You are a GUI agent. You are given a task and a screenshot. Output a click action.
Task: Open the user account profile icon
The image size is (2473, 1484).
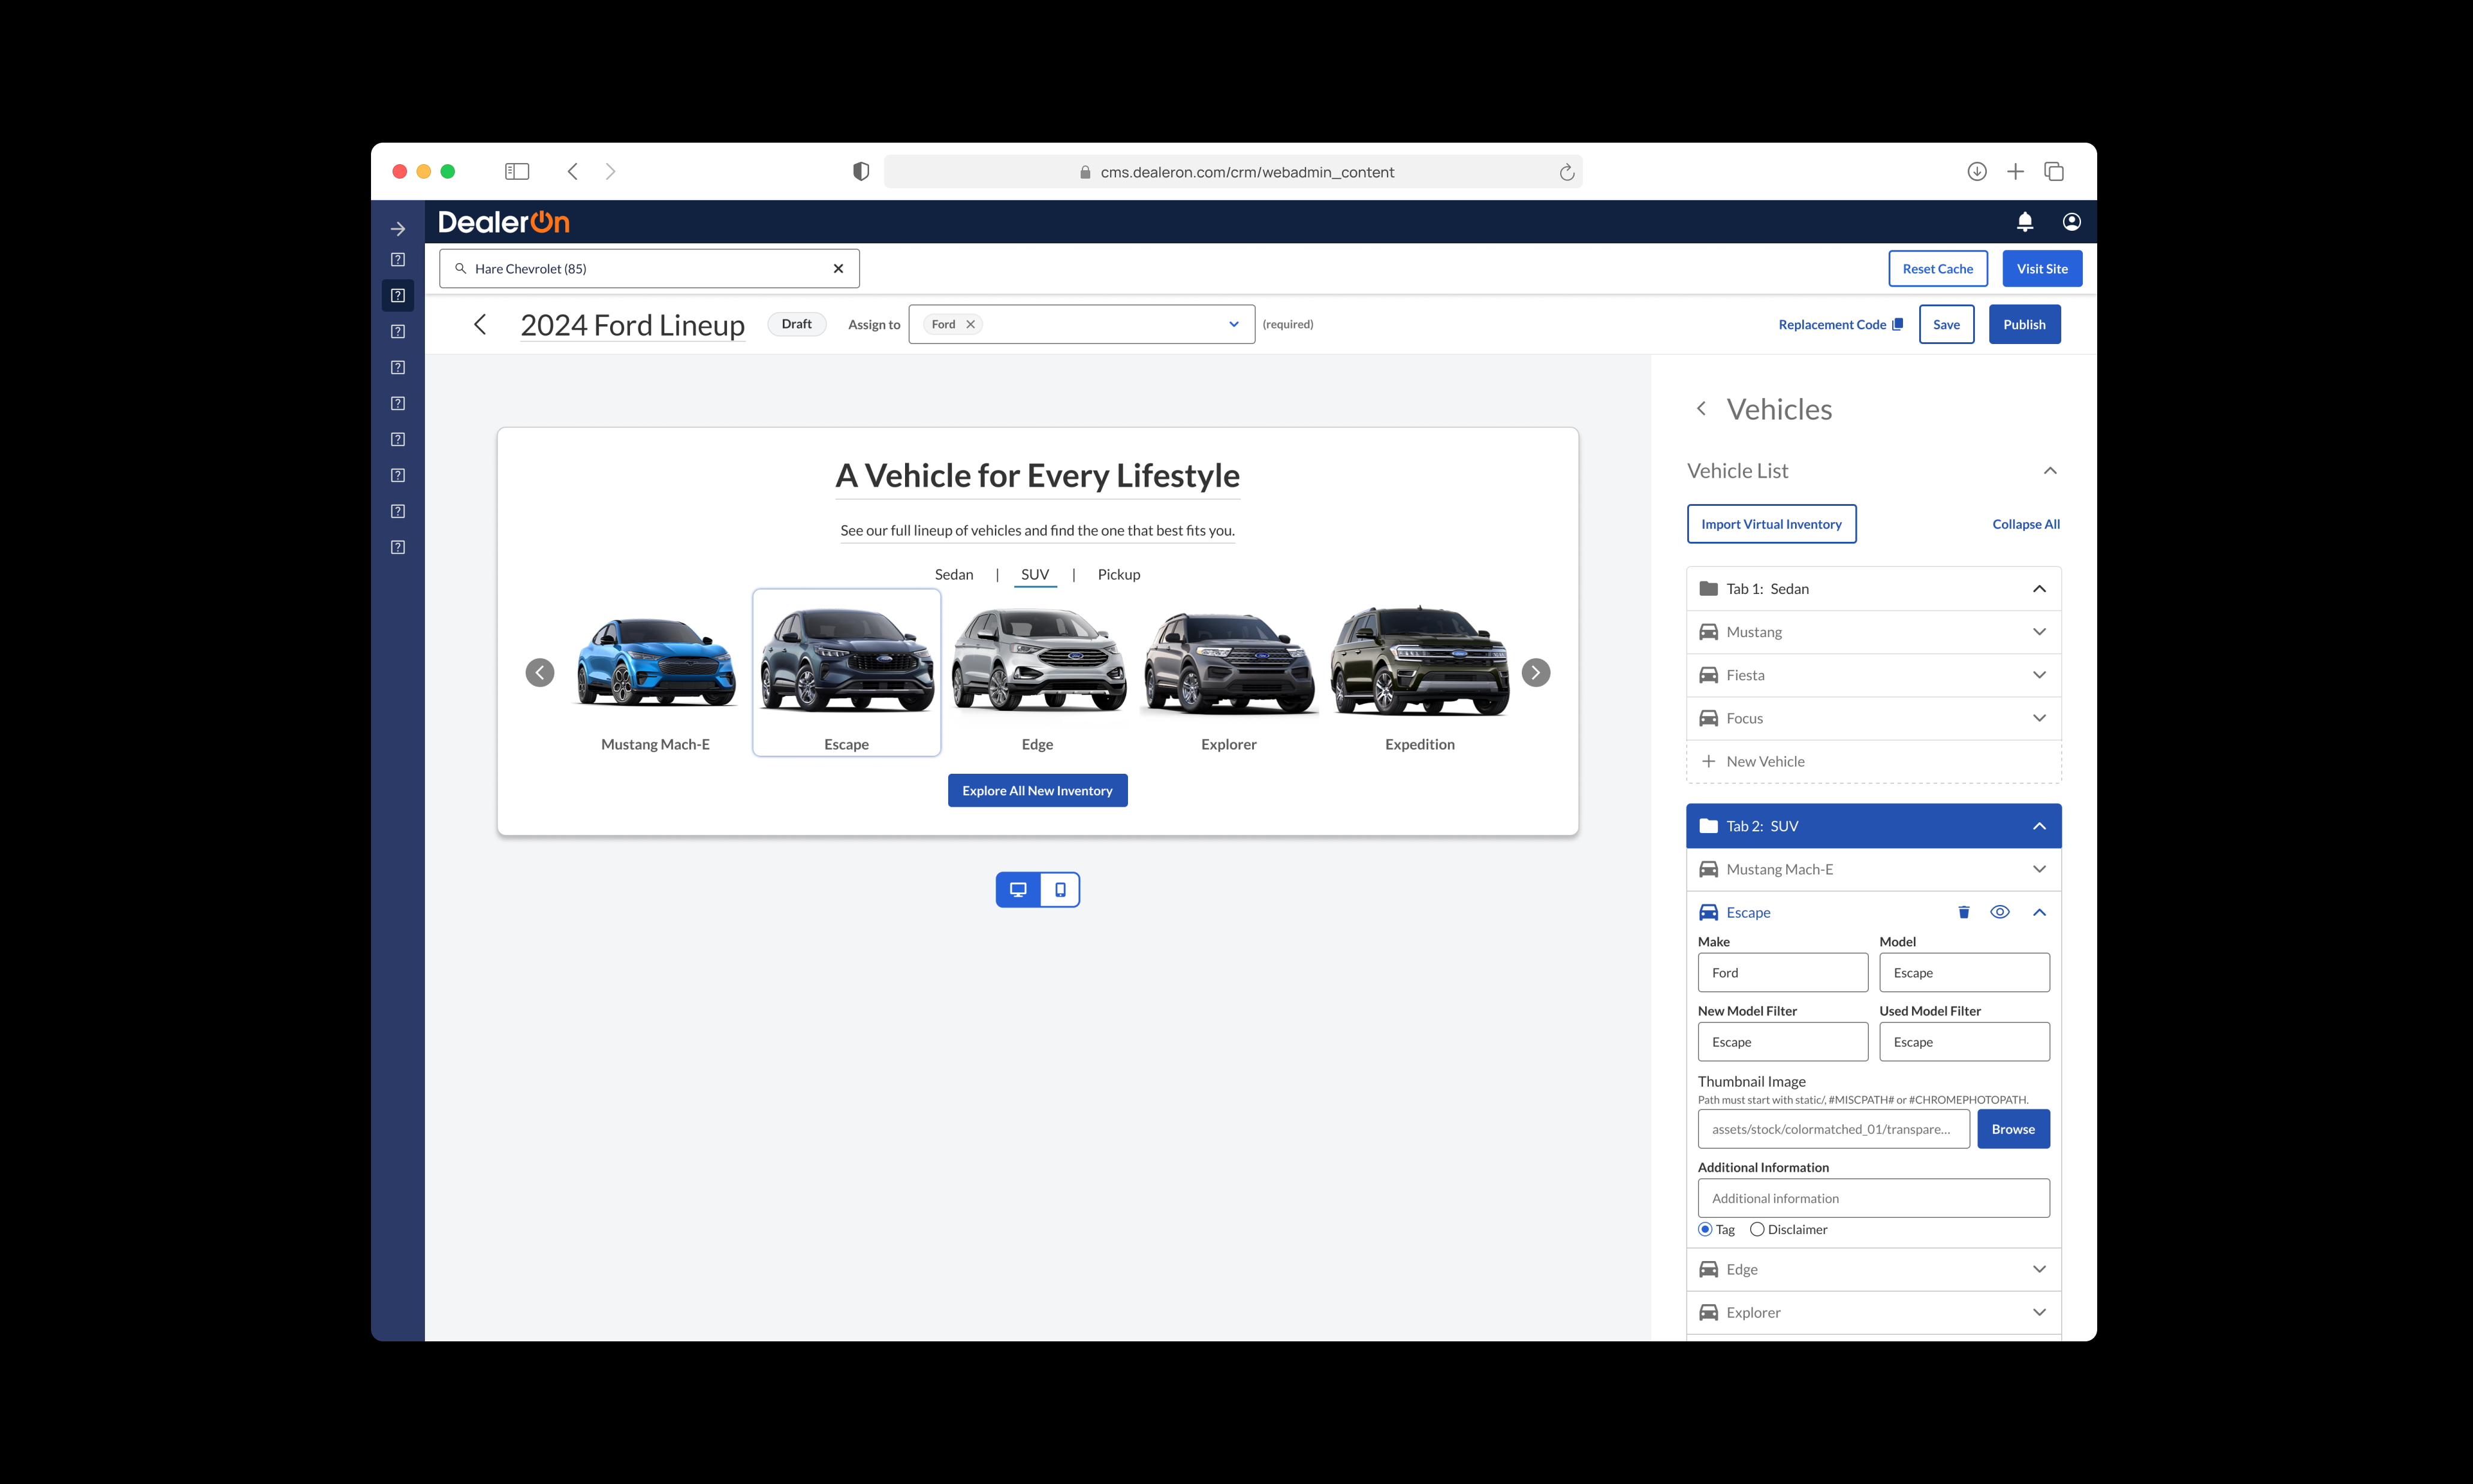[x=2072, y=222]
